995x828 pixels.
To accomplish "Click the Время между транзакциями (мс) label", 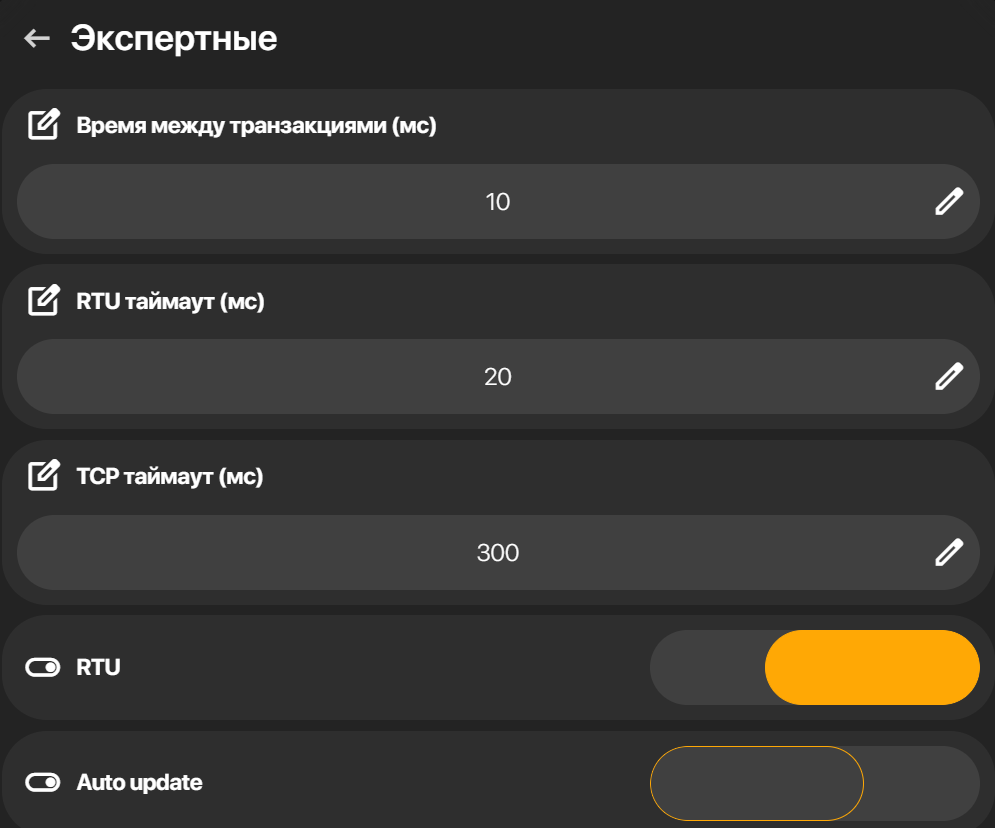I will 256,126.
